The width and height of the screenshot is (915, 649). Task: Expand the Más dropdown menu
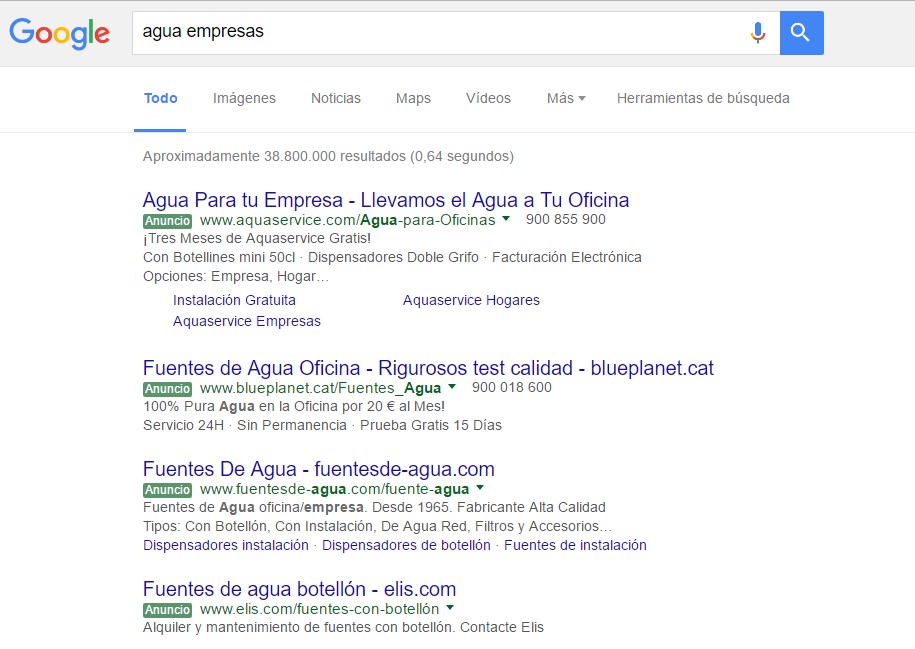click(x=565, y=98)
